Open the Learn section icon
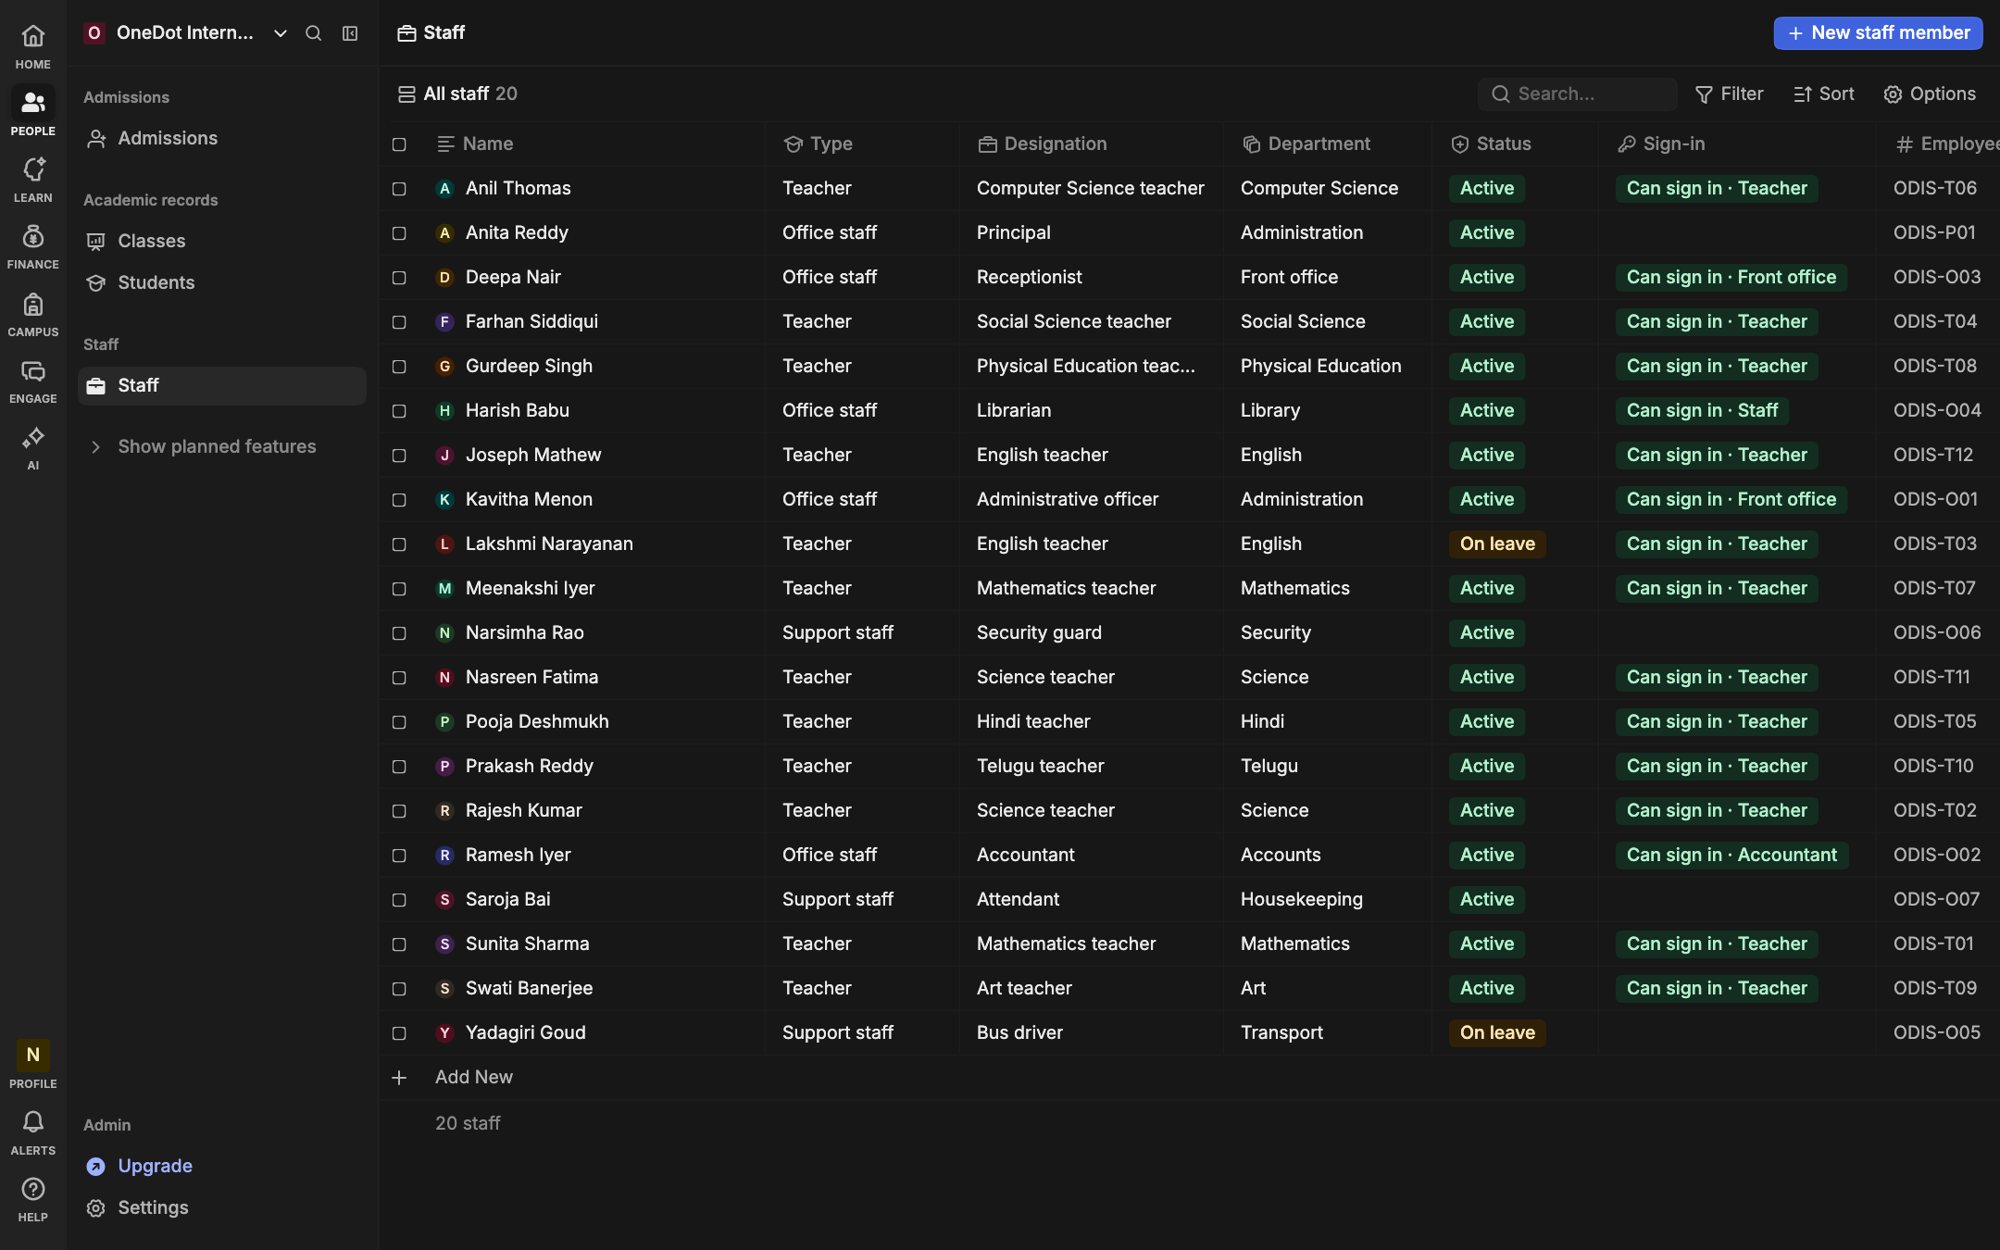This screenshot has width=2000, height=1250. [x=33, y=180]
